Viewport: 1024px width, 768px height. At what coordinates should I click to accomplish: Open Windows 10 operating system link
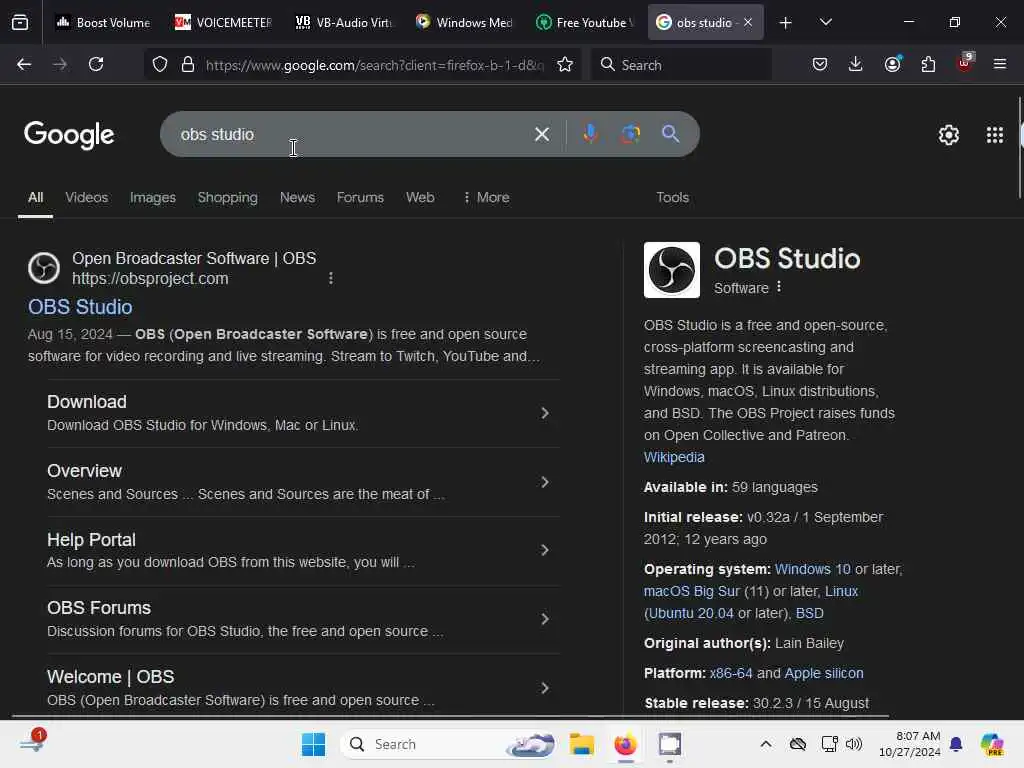812,569
